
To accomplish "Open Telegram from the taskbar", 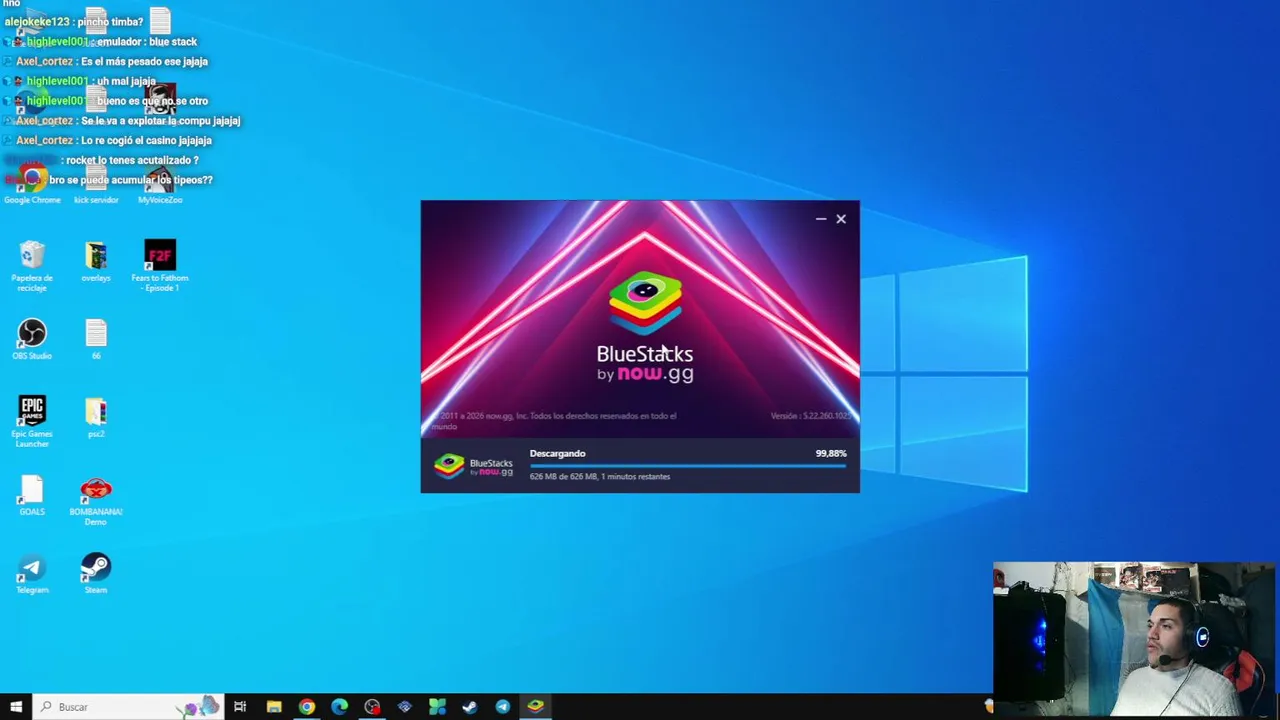I will [502, 707].
